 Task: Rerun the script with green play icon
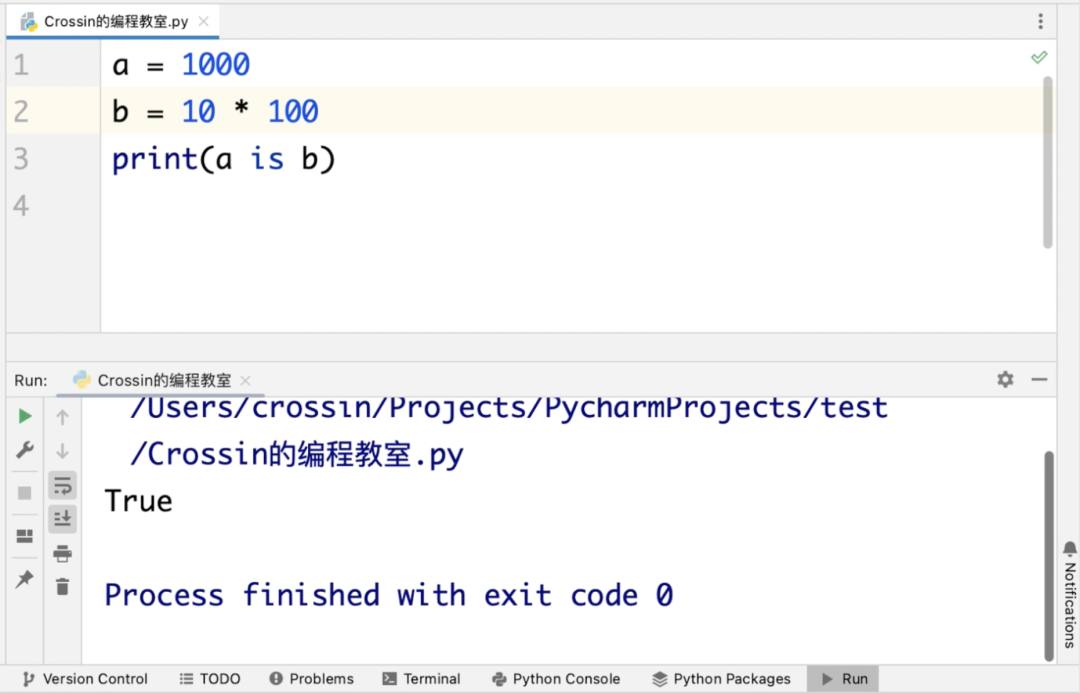(x=25, y=416)
